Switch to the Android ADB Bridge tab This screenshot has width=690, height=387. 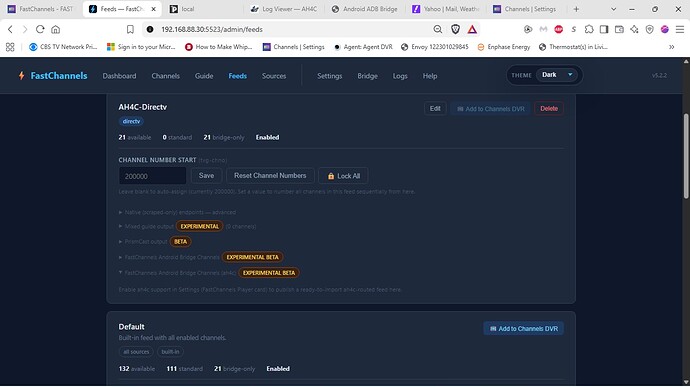tap(365, 9)
